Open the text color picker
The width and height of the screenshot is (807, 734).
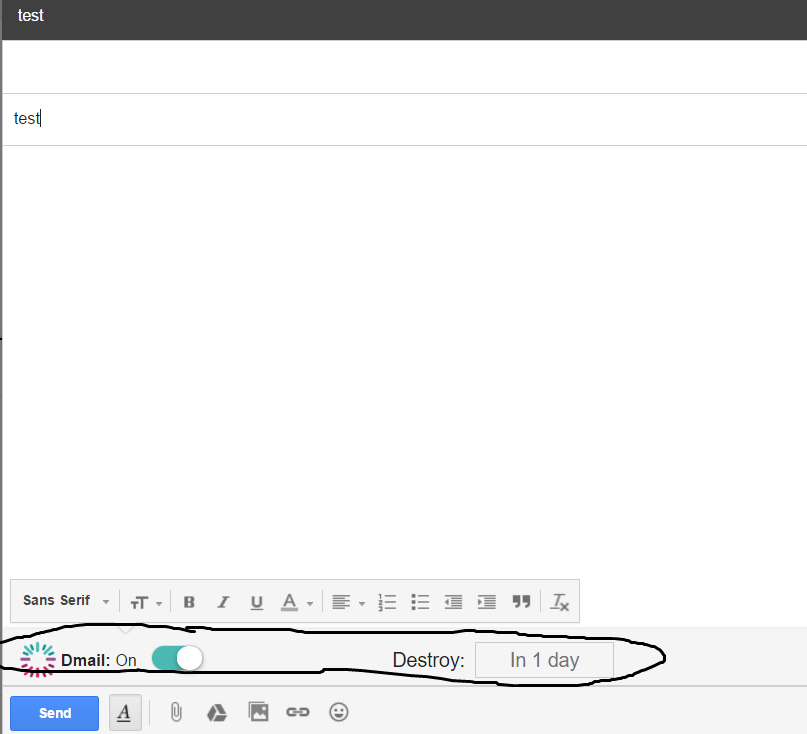[x=296, y=602]
